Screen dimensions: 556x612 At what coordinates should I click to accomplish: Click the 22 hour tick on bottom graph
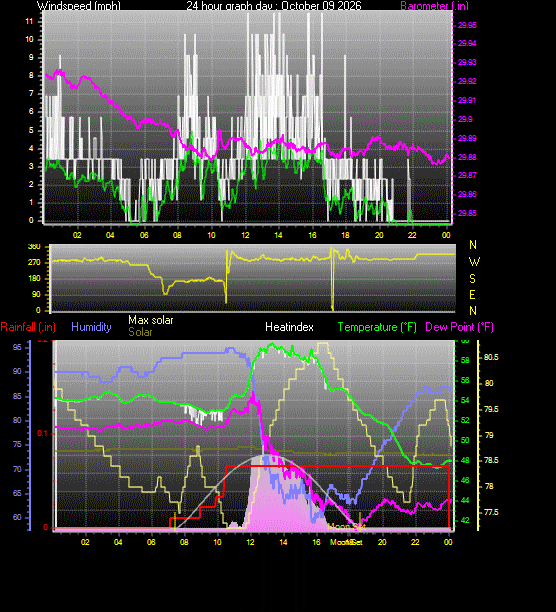click(x=415, y=542)
